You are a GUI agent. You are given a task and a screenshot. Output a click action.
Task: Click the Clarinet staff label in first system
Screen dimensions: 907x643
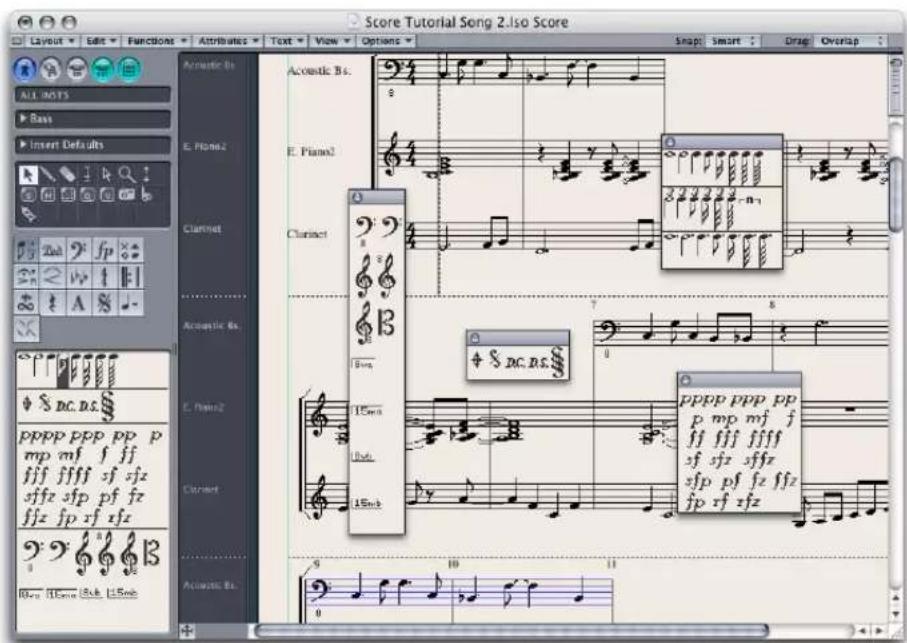pyautogui.click(x=307, y=234)
